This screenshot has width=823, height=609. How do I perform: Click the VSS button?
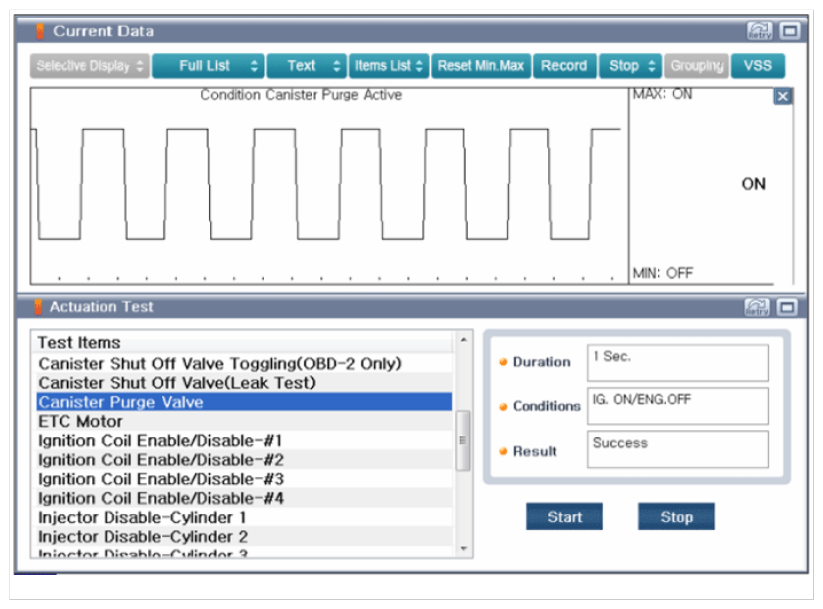coord(758,66)
